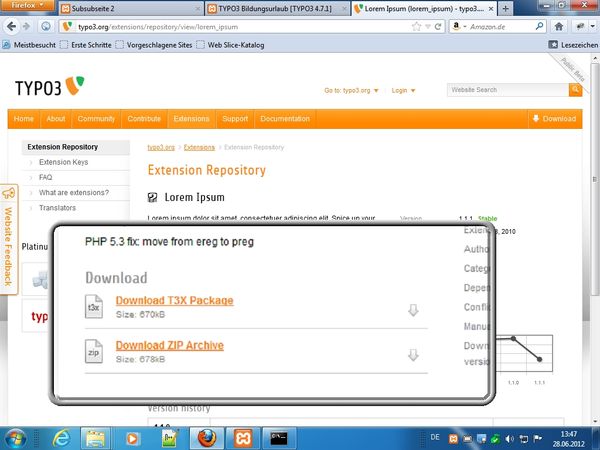The width and height of the screenshot is (600, 450).
Task: Open Internet Explorer from the taskbar
Action: click(61, 436)
